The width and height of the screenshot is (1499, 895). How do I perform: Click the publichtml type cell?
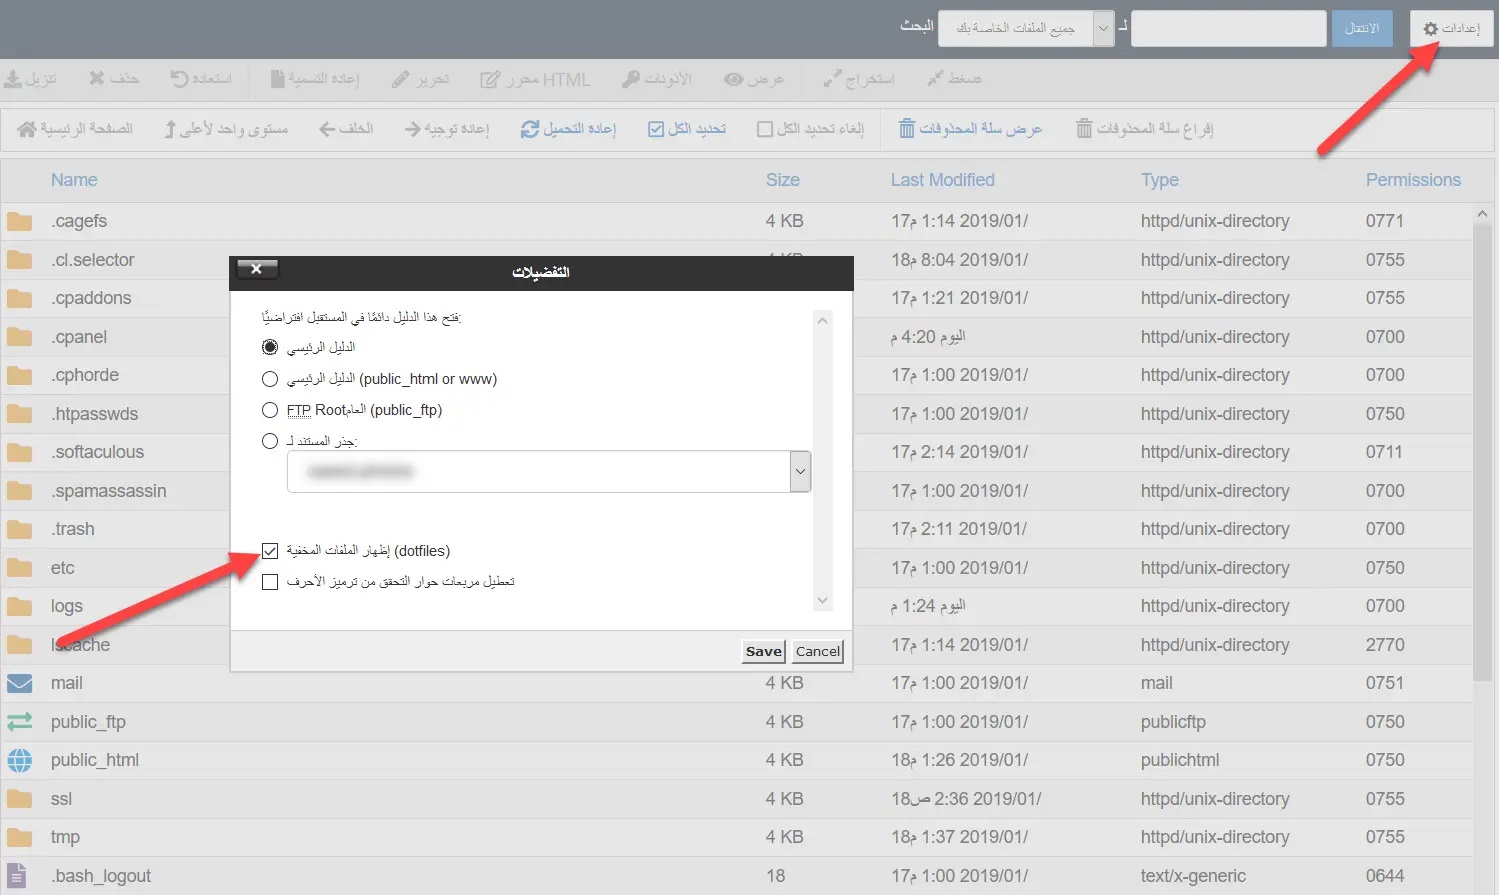tap(1180, 760)
